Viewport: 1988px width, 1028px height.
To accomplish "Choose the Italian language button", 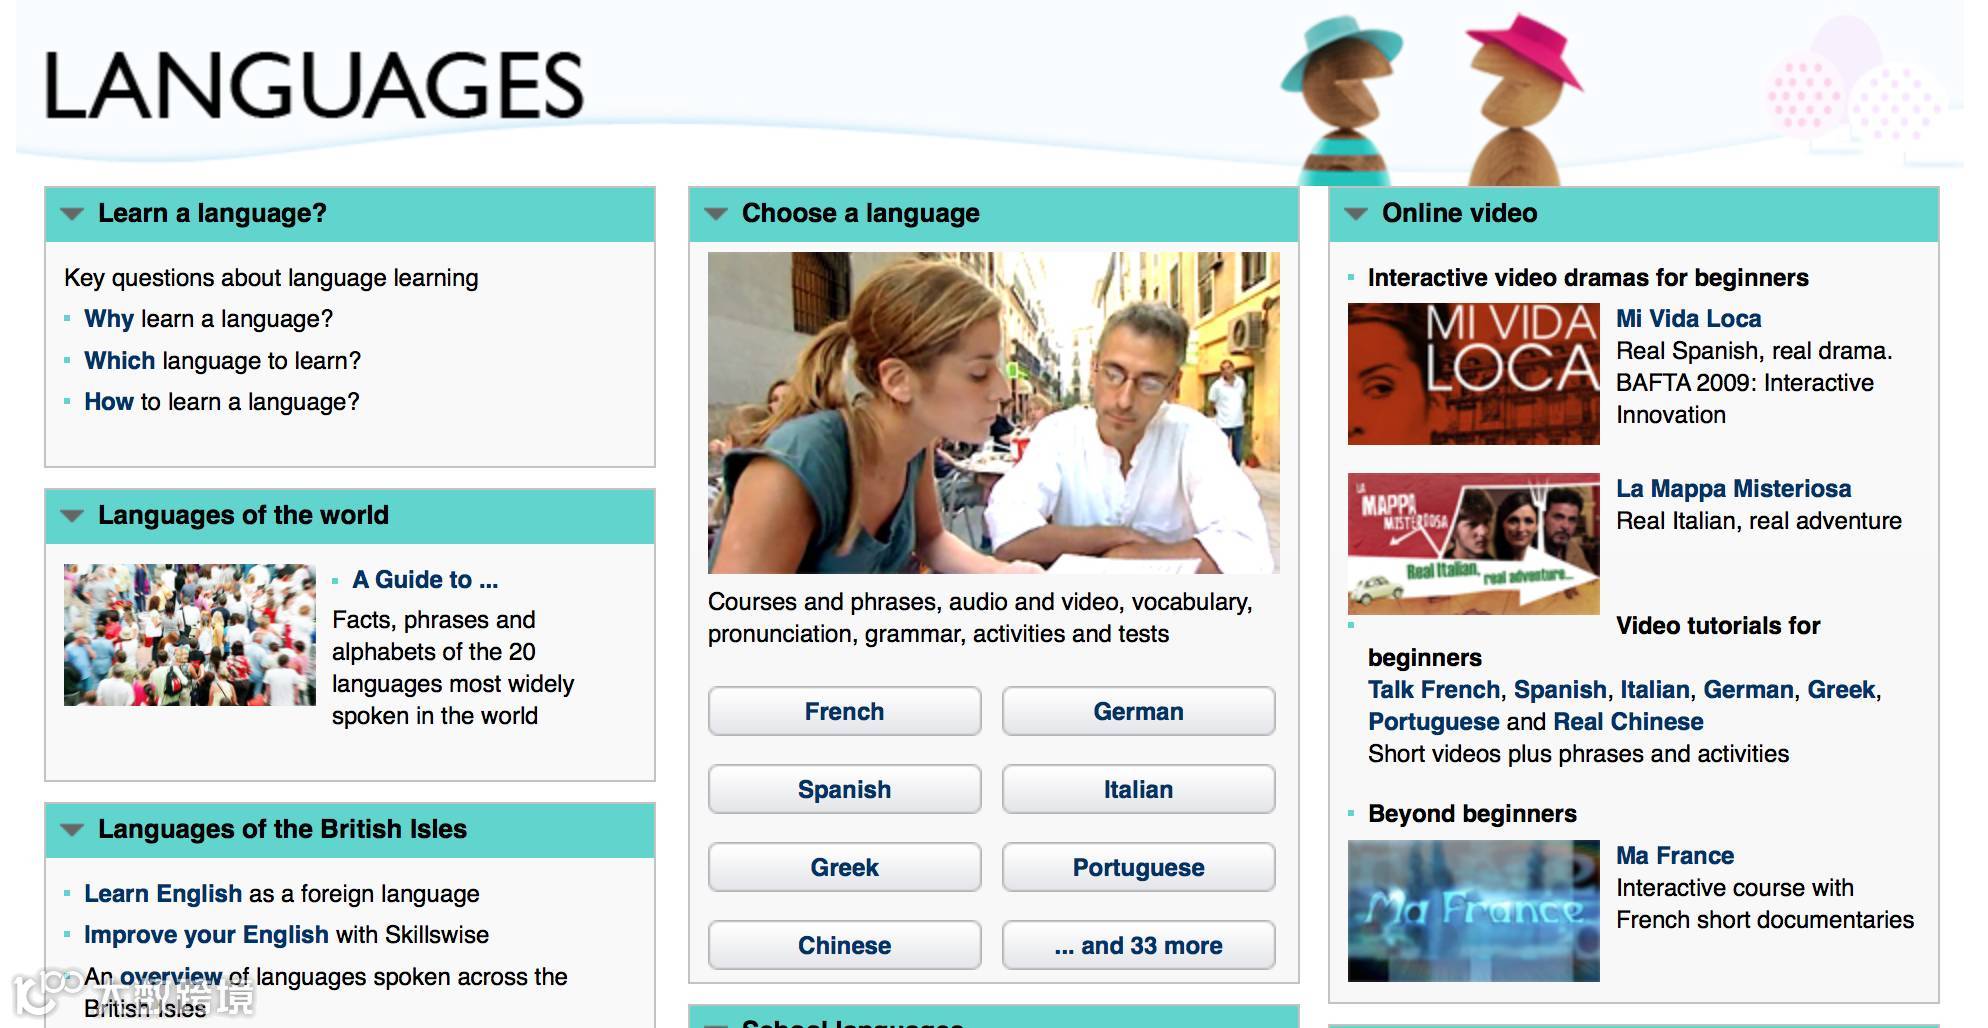I will [1139, 789].
